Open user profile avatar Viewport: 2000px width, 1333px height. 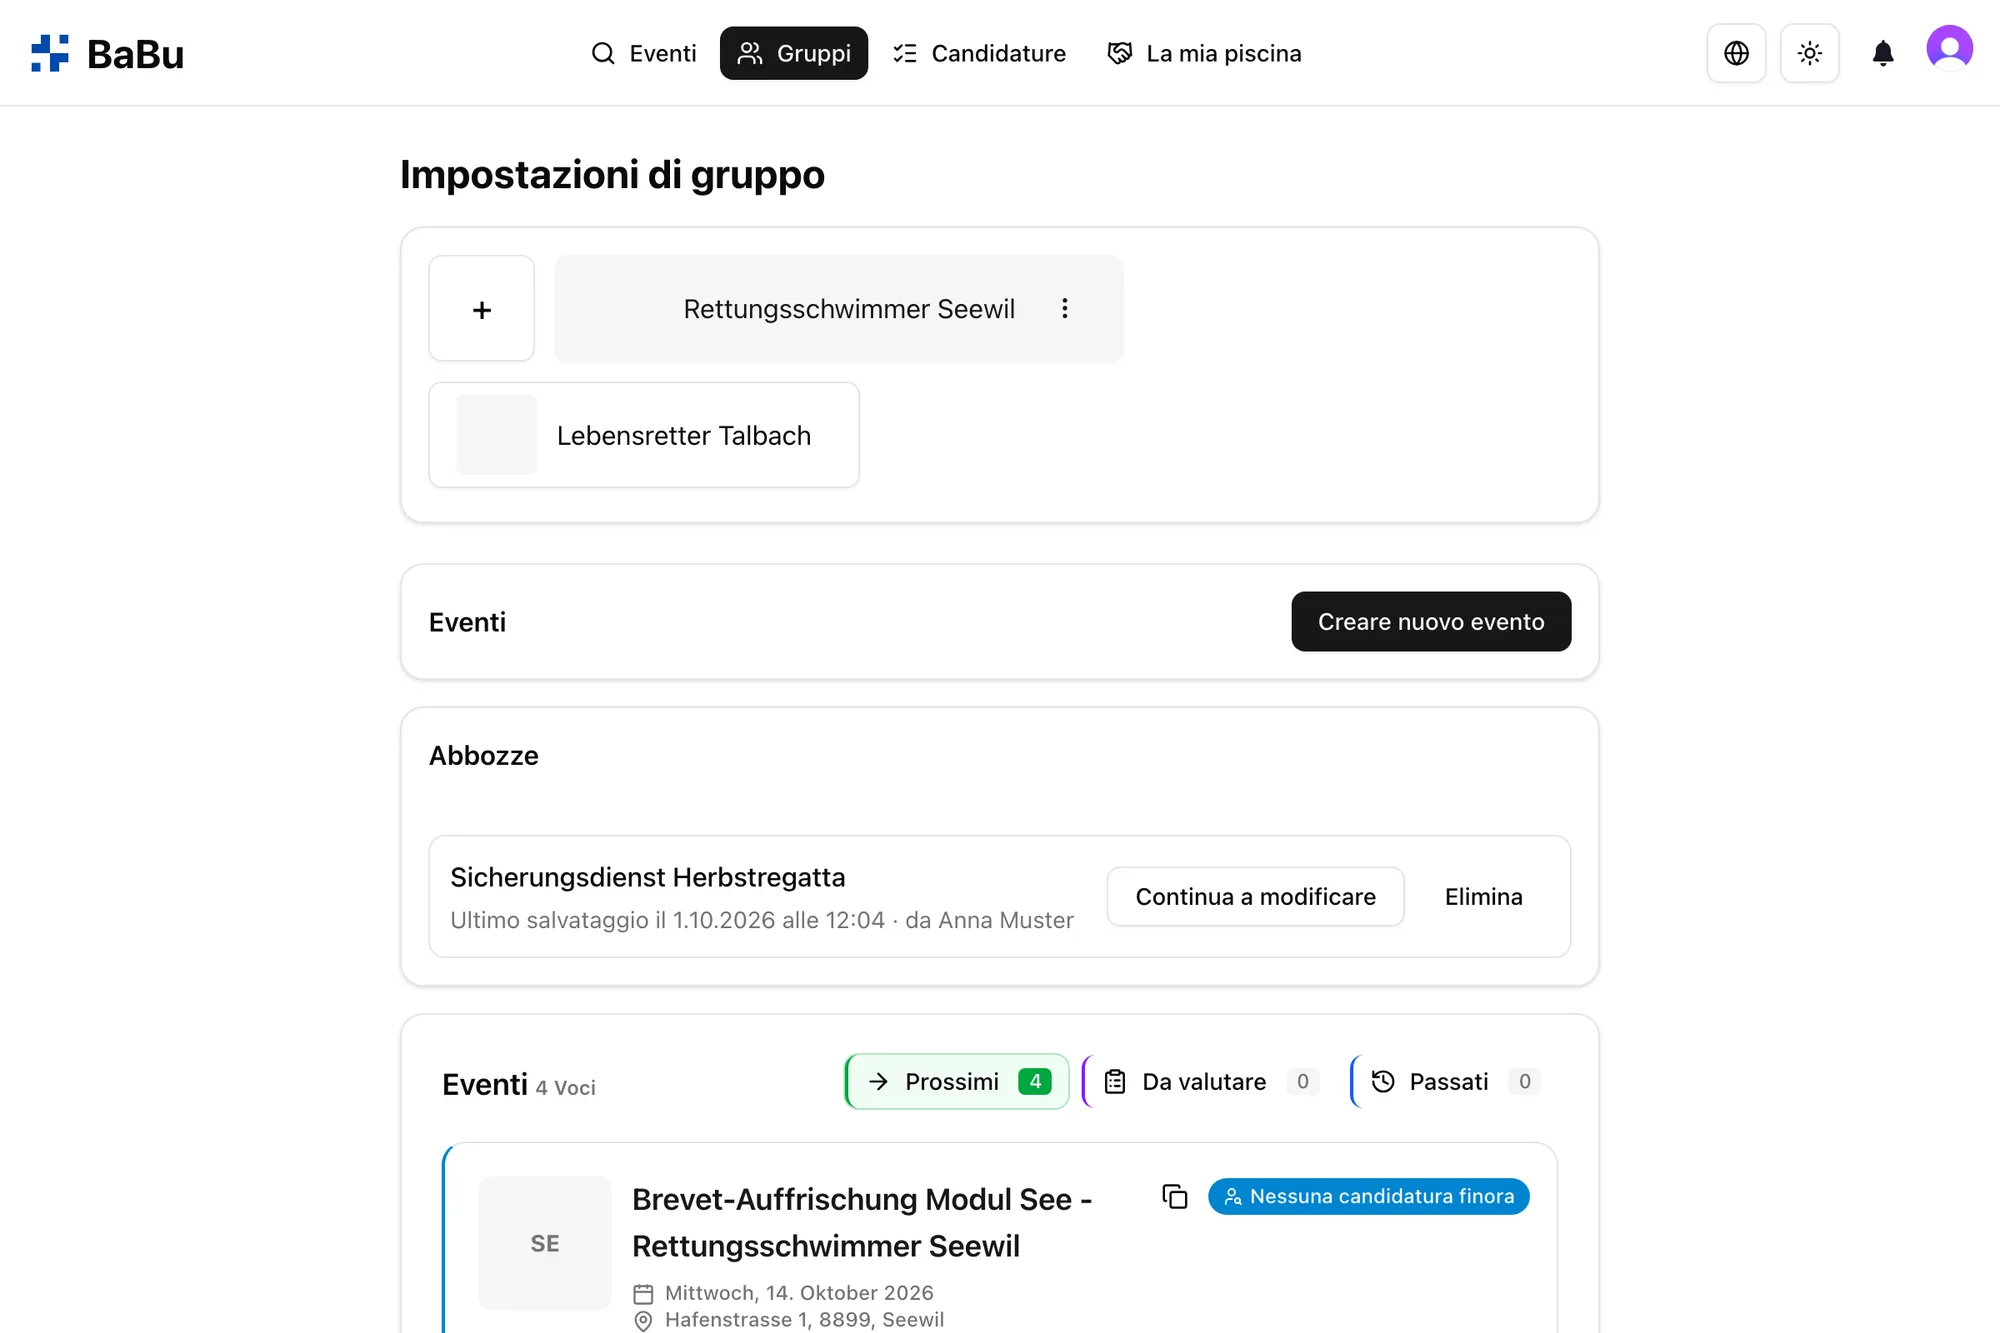click(1949, 48)
